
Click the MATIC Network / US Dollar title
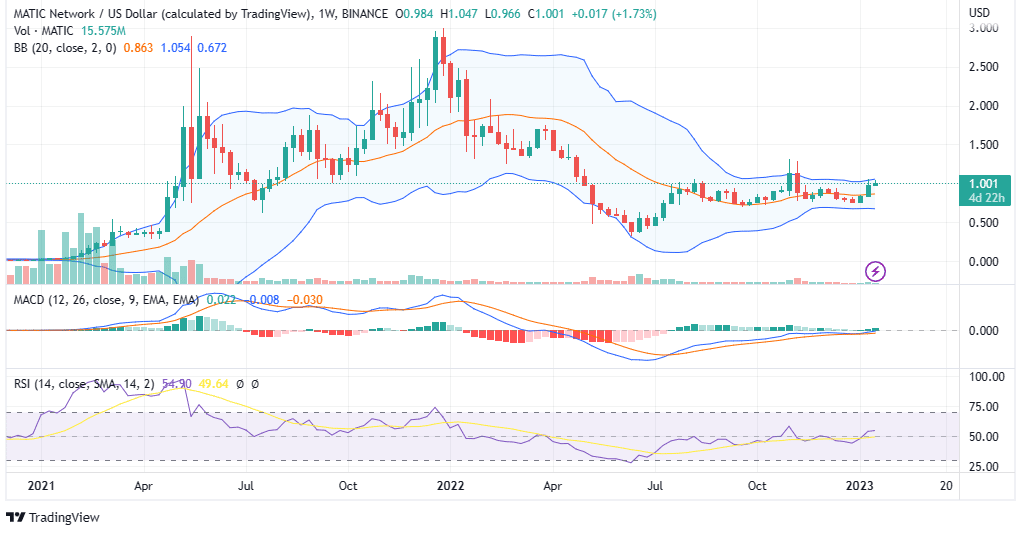point(163,14)
